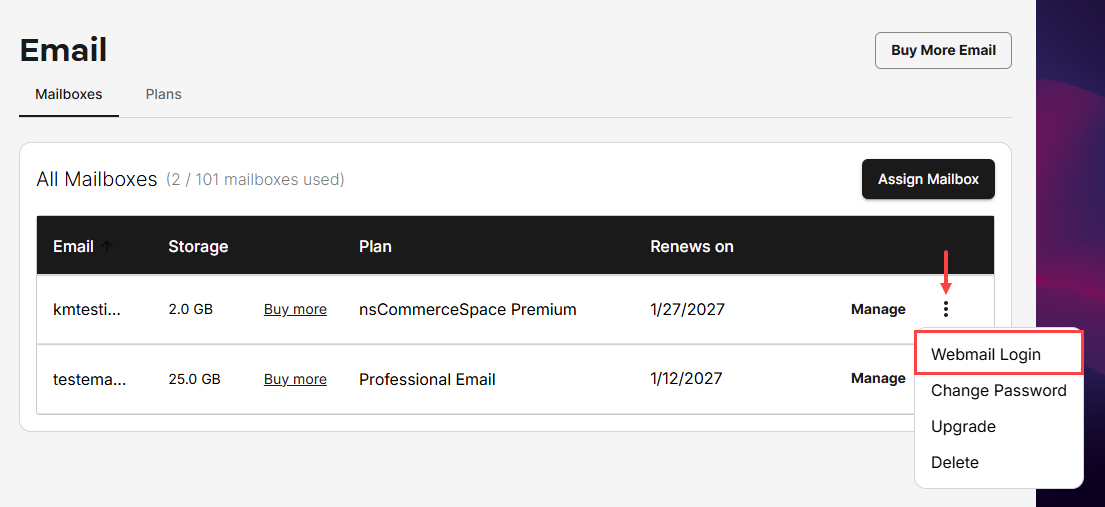
Task: Click the 1/27/2027 renewal date
Action: (x=687, y=309)
